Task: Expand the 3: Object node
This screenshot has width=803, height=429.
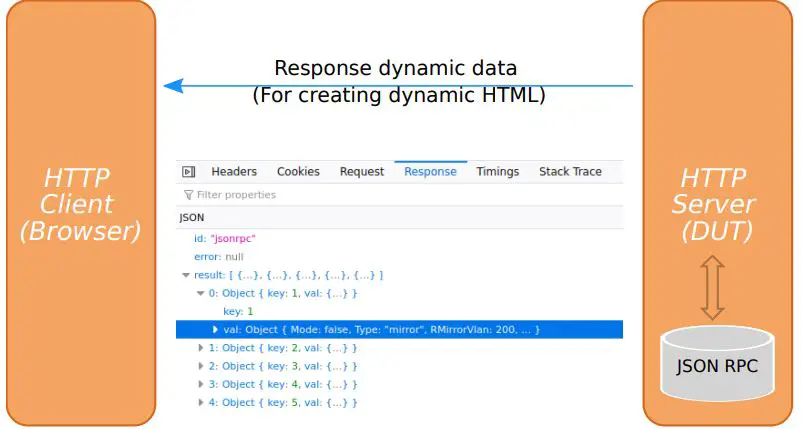Action: [200, 384]
